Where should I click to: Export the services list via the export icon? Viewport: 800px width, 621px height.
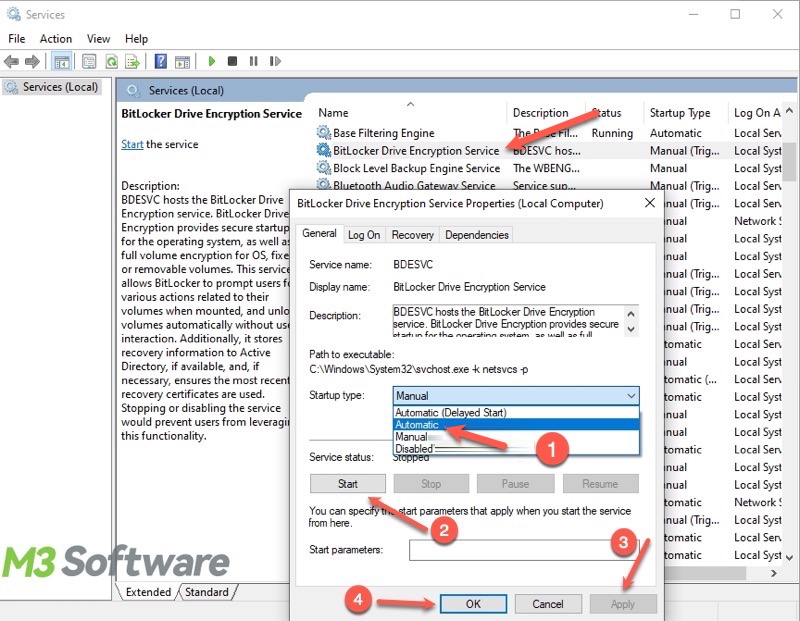[x=132, y=61]
